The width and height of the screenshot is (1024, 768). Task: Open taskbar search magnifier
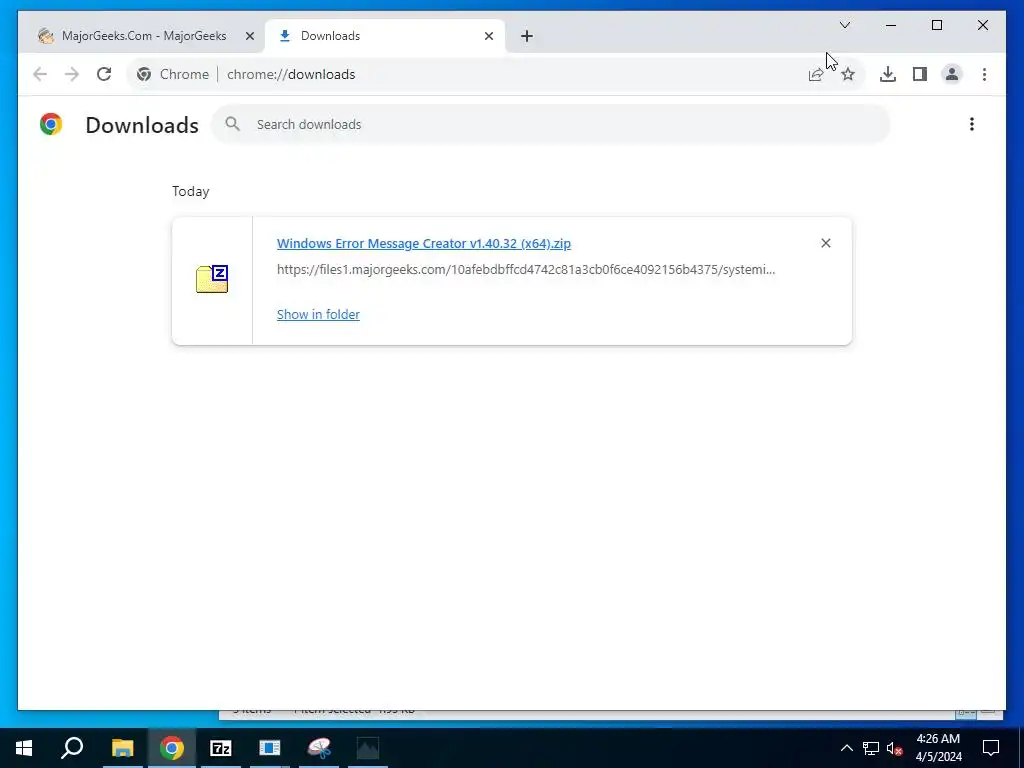72,748
